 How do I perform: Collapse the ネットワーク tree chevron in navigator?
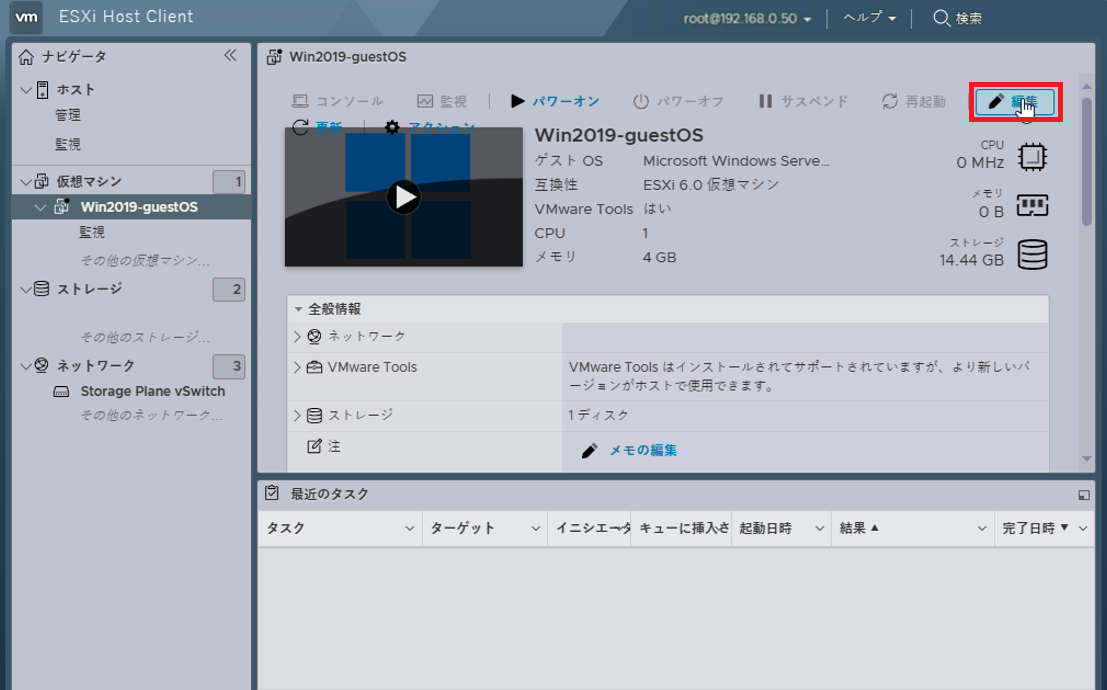(x=26, y=366)
